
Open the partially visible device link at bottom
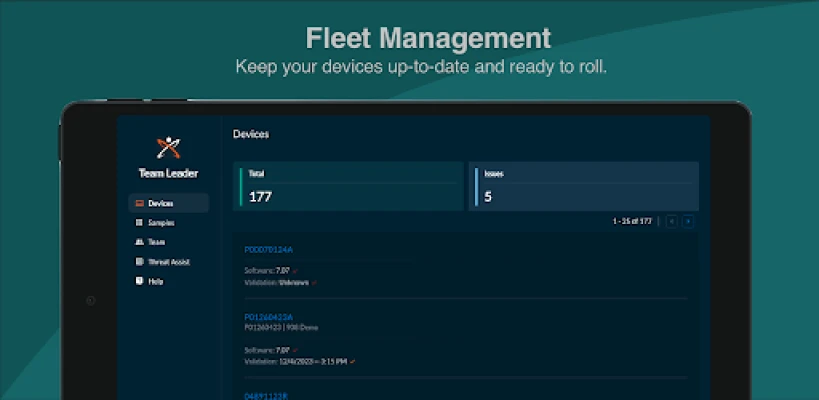point(268,395)
